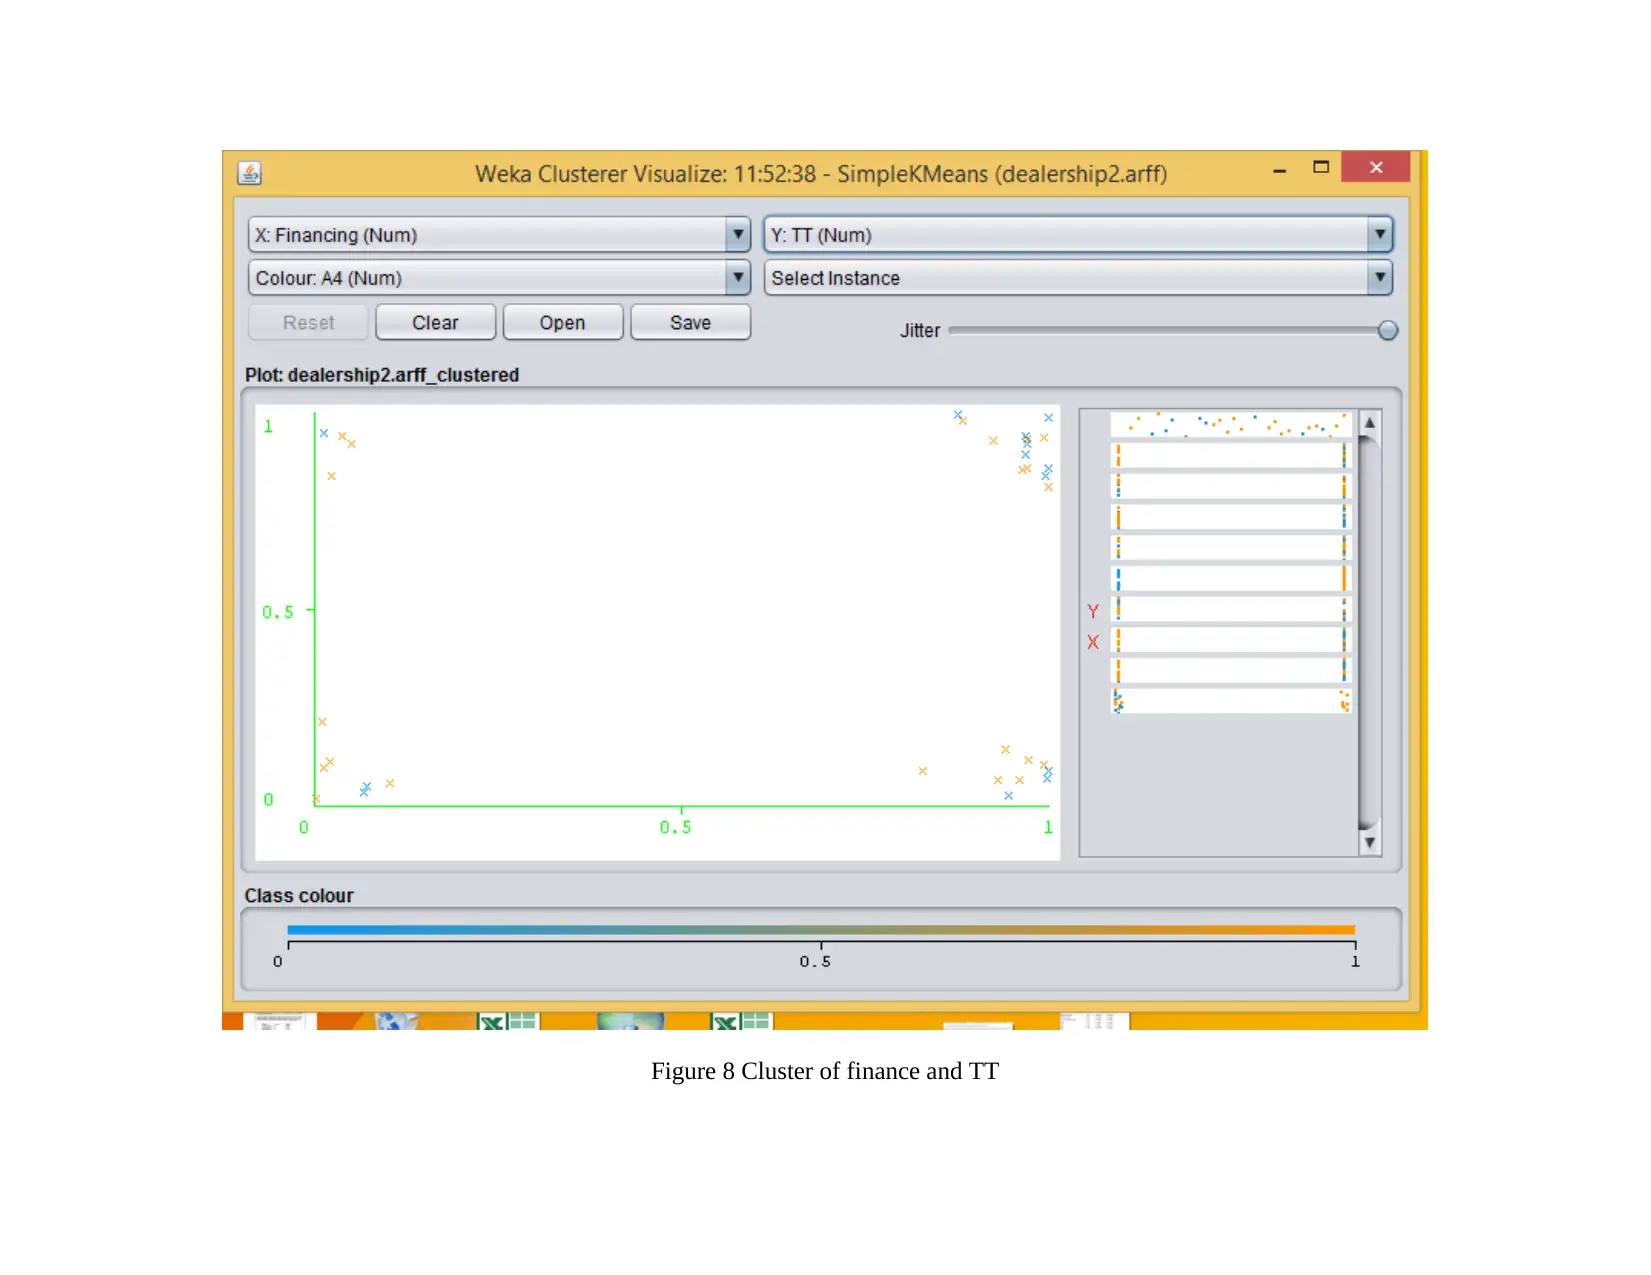Close the Weka Clusterer Visualize window

(x=1376, y=167)
